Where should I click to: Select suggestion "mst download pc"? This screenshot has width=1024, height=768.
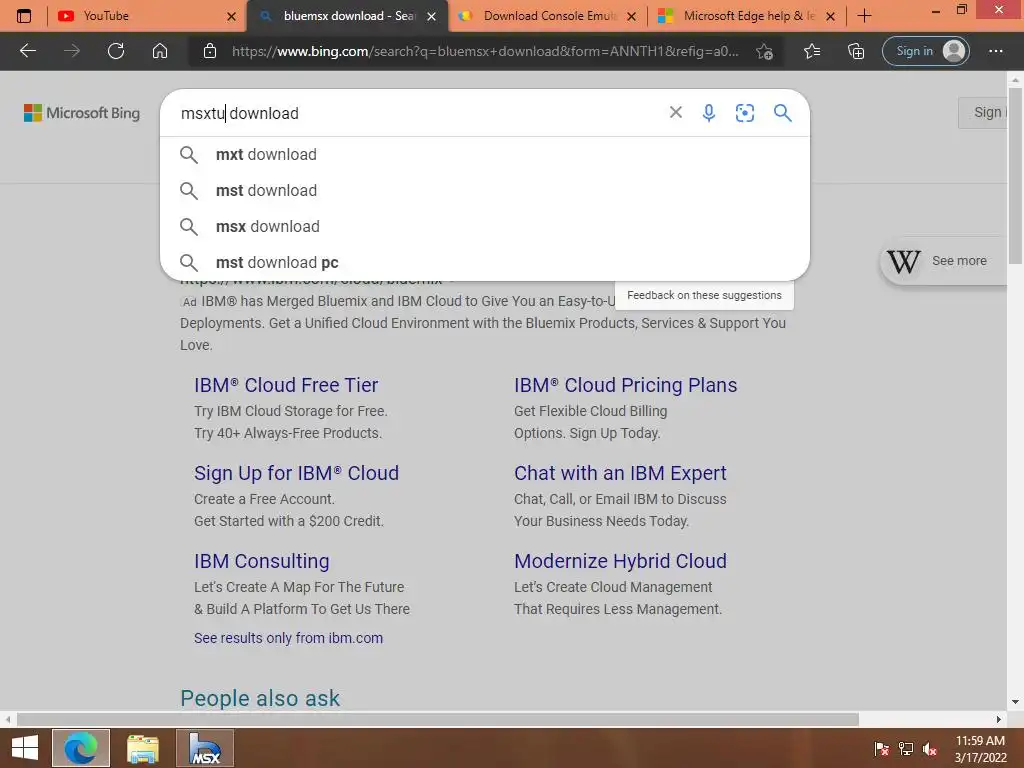click(485, 263)
